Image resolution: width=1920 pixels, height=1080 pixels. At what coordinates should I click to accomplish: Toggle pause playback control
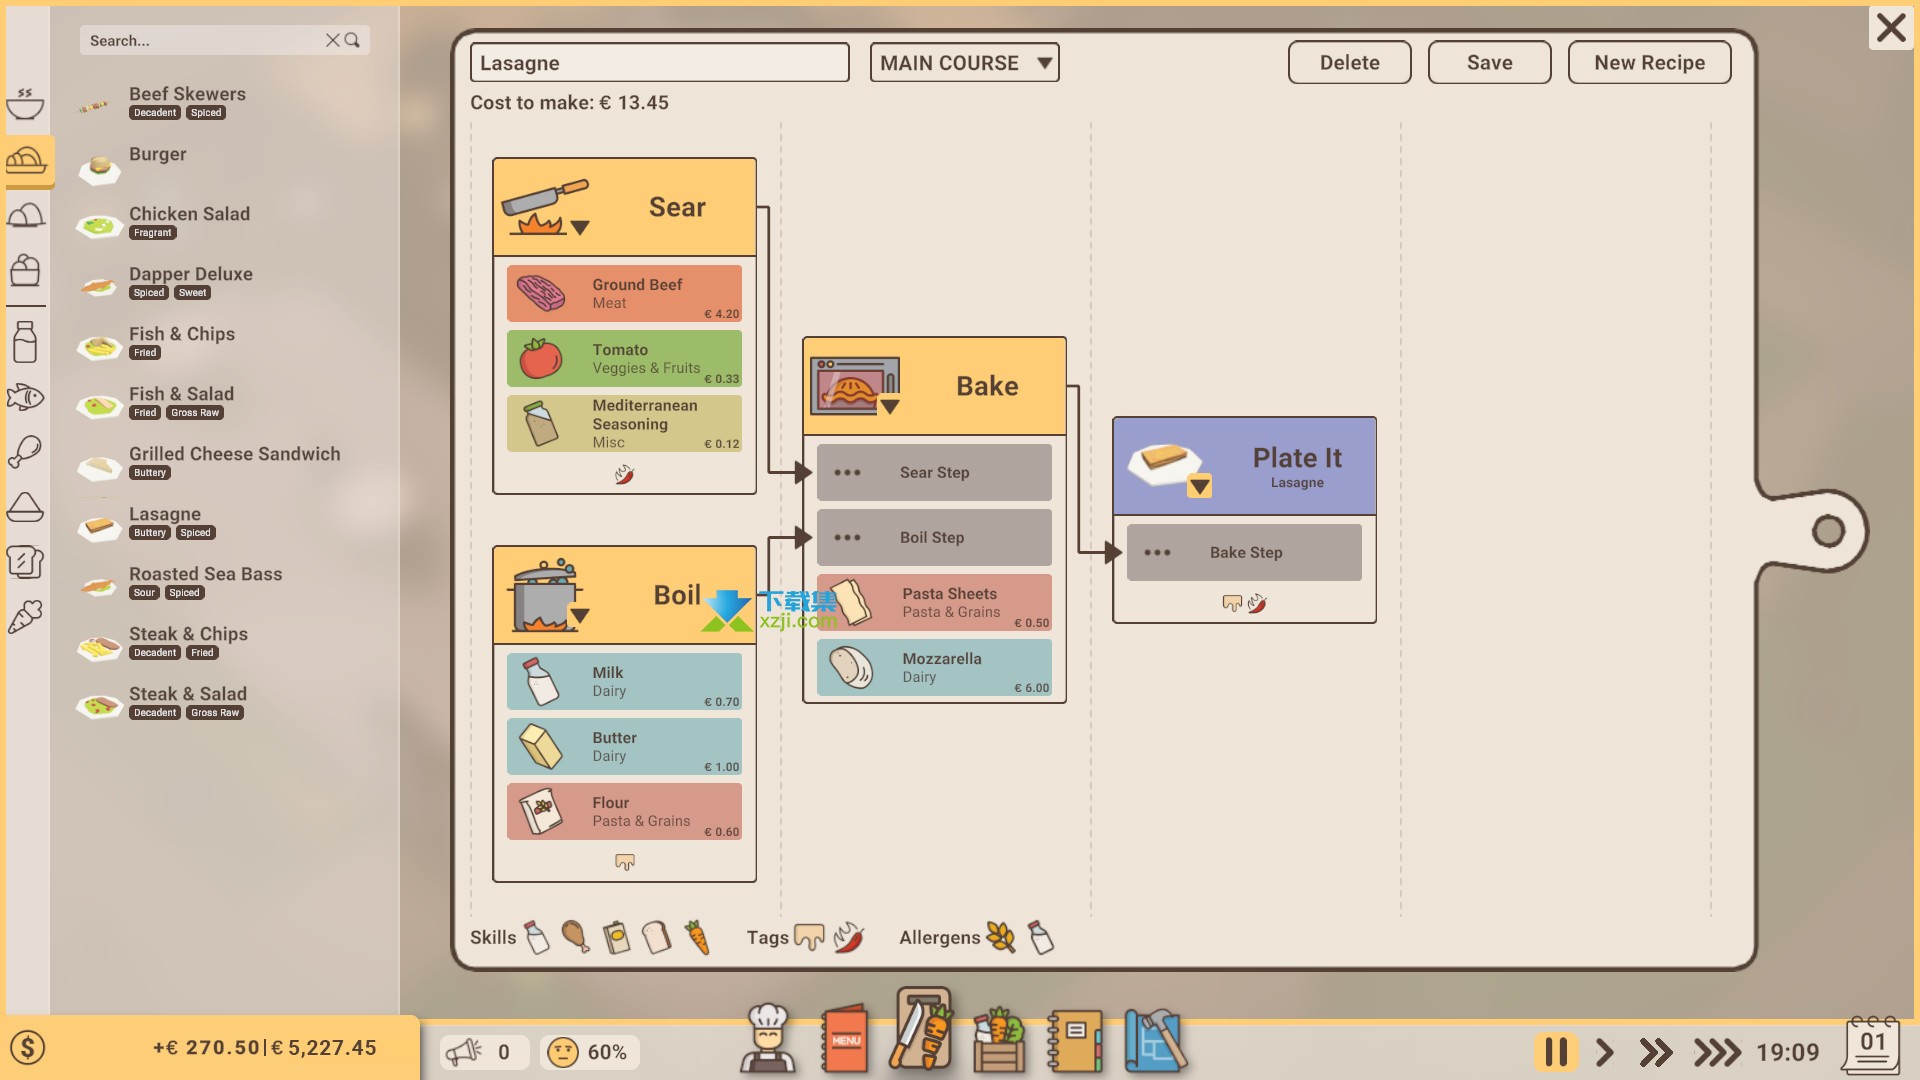tap(1555, 1051)
